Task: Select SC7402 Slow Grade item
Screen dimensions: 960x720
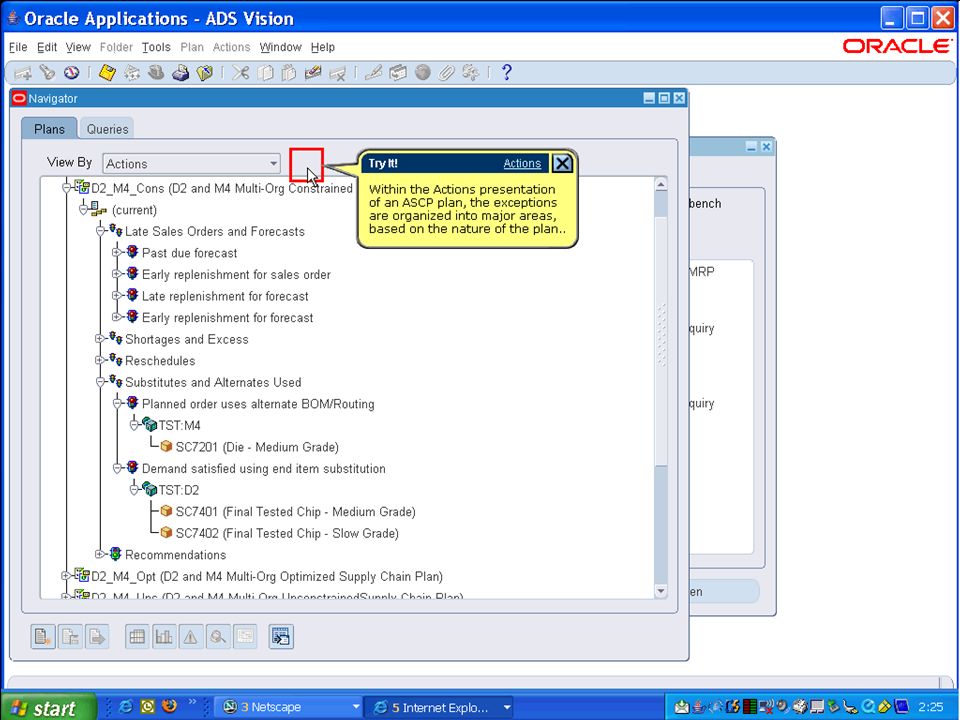Action: click(287, 533)
